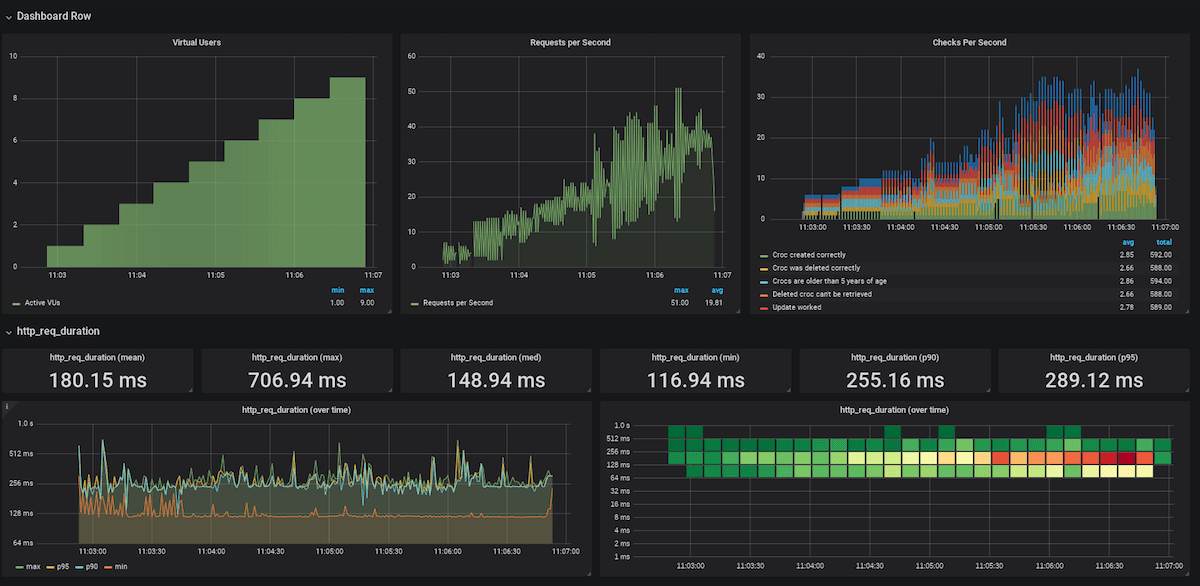Click the 9.00 max Active VUs value
This screenshot has width=1200, height=586.
[x=366, y=302]
